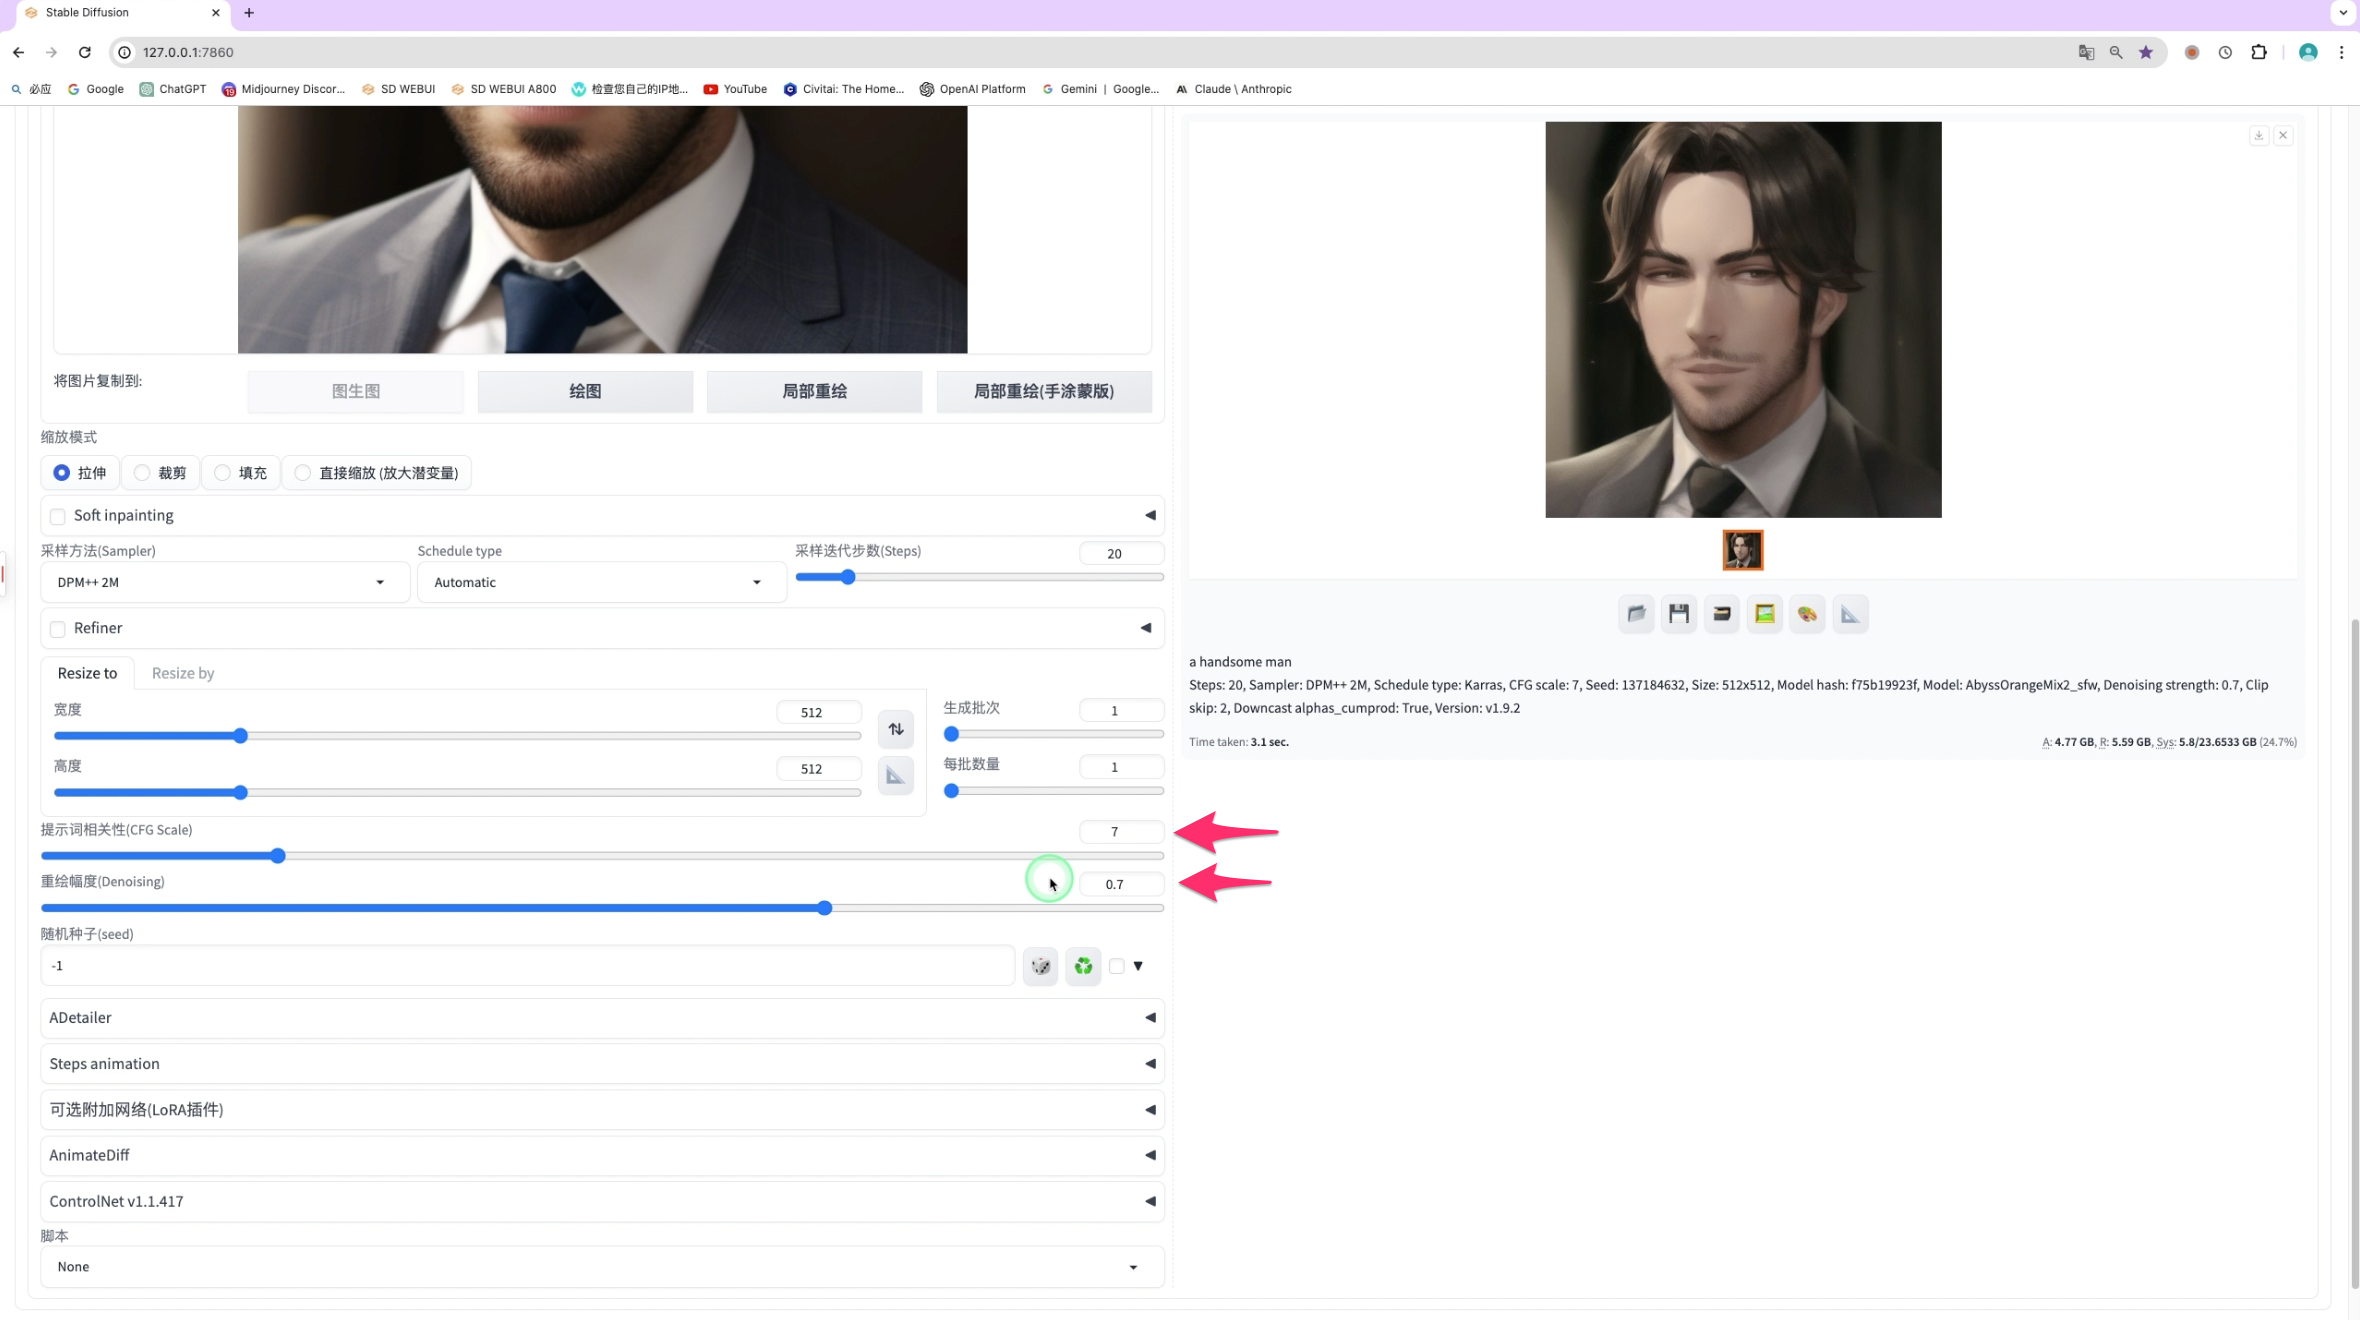Download output image icon in gallery
Image resolution: width=2360 pixels, height=1320 pixels.
click(2259, 135)
